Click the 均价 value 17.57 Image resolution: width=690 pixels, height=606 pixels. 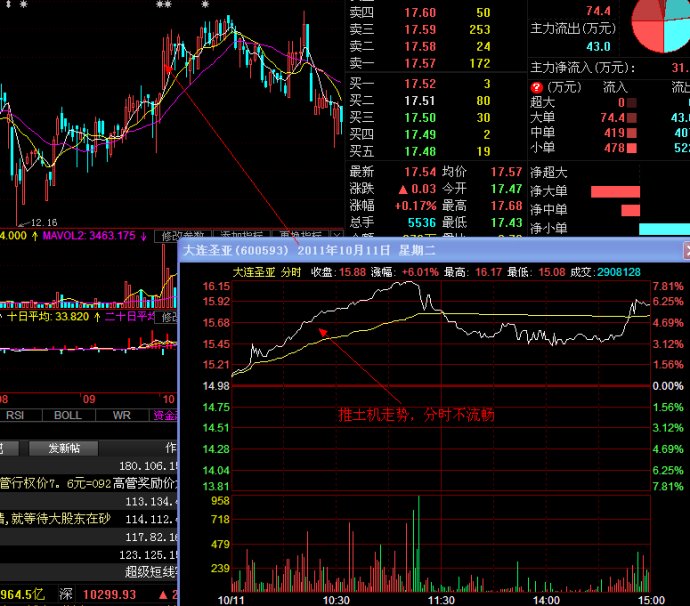[506, 172]
